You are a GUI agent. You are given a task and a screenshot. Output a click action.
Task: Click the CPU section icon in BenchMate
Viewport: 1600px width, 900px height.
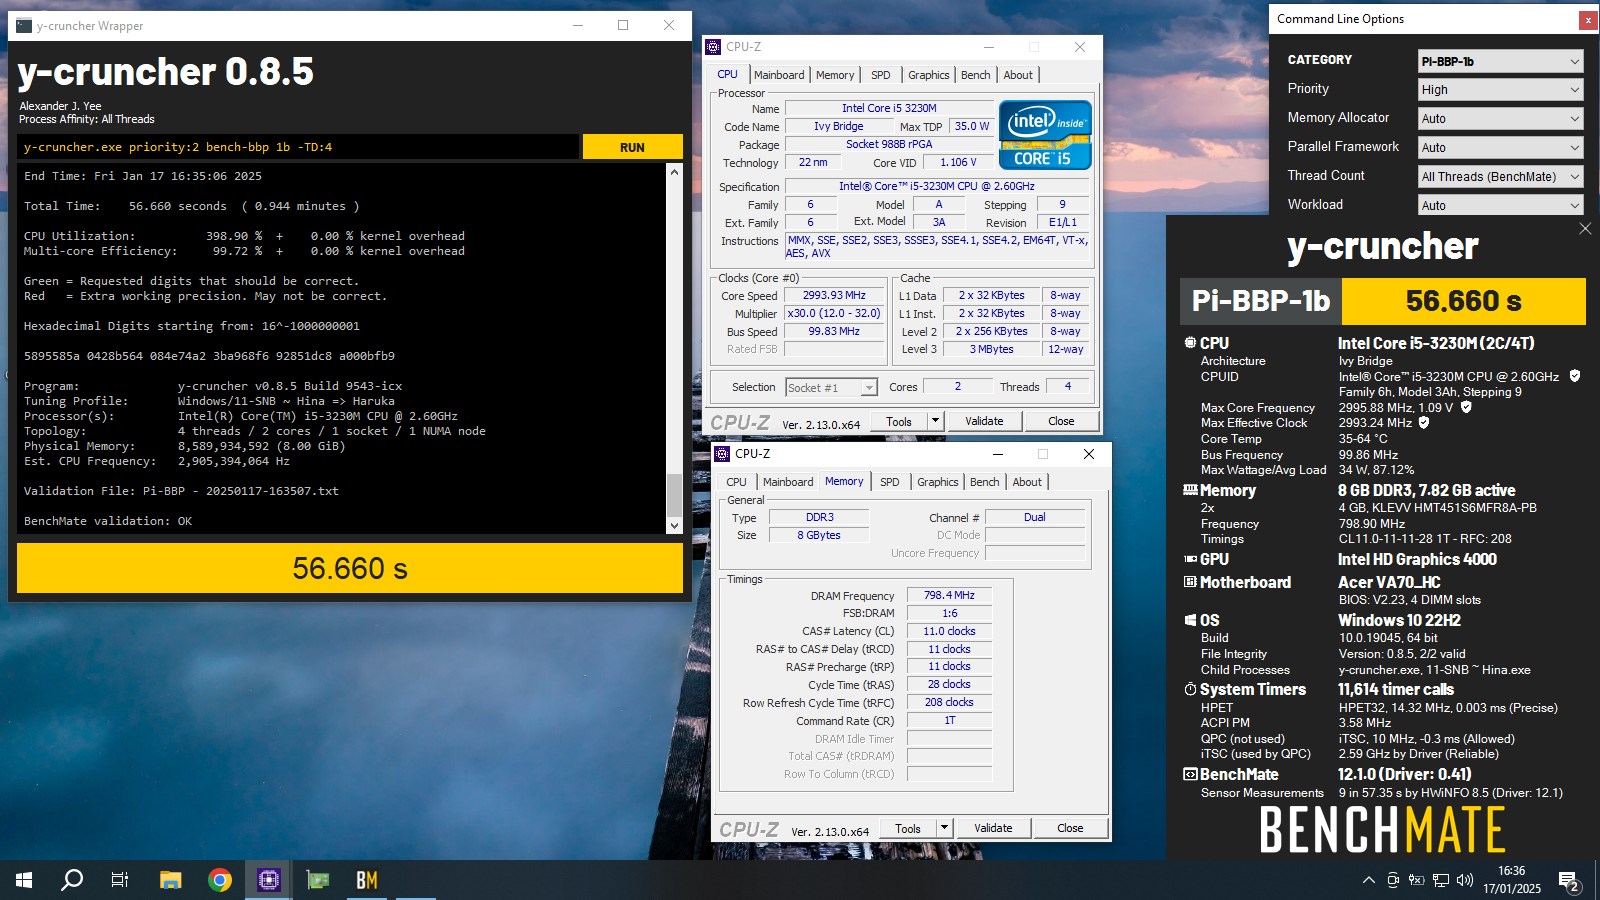coord(1190,343)
